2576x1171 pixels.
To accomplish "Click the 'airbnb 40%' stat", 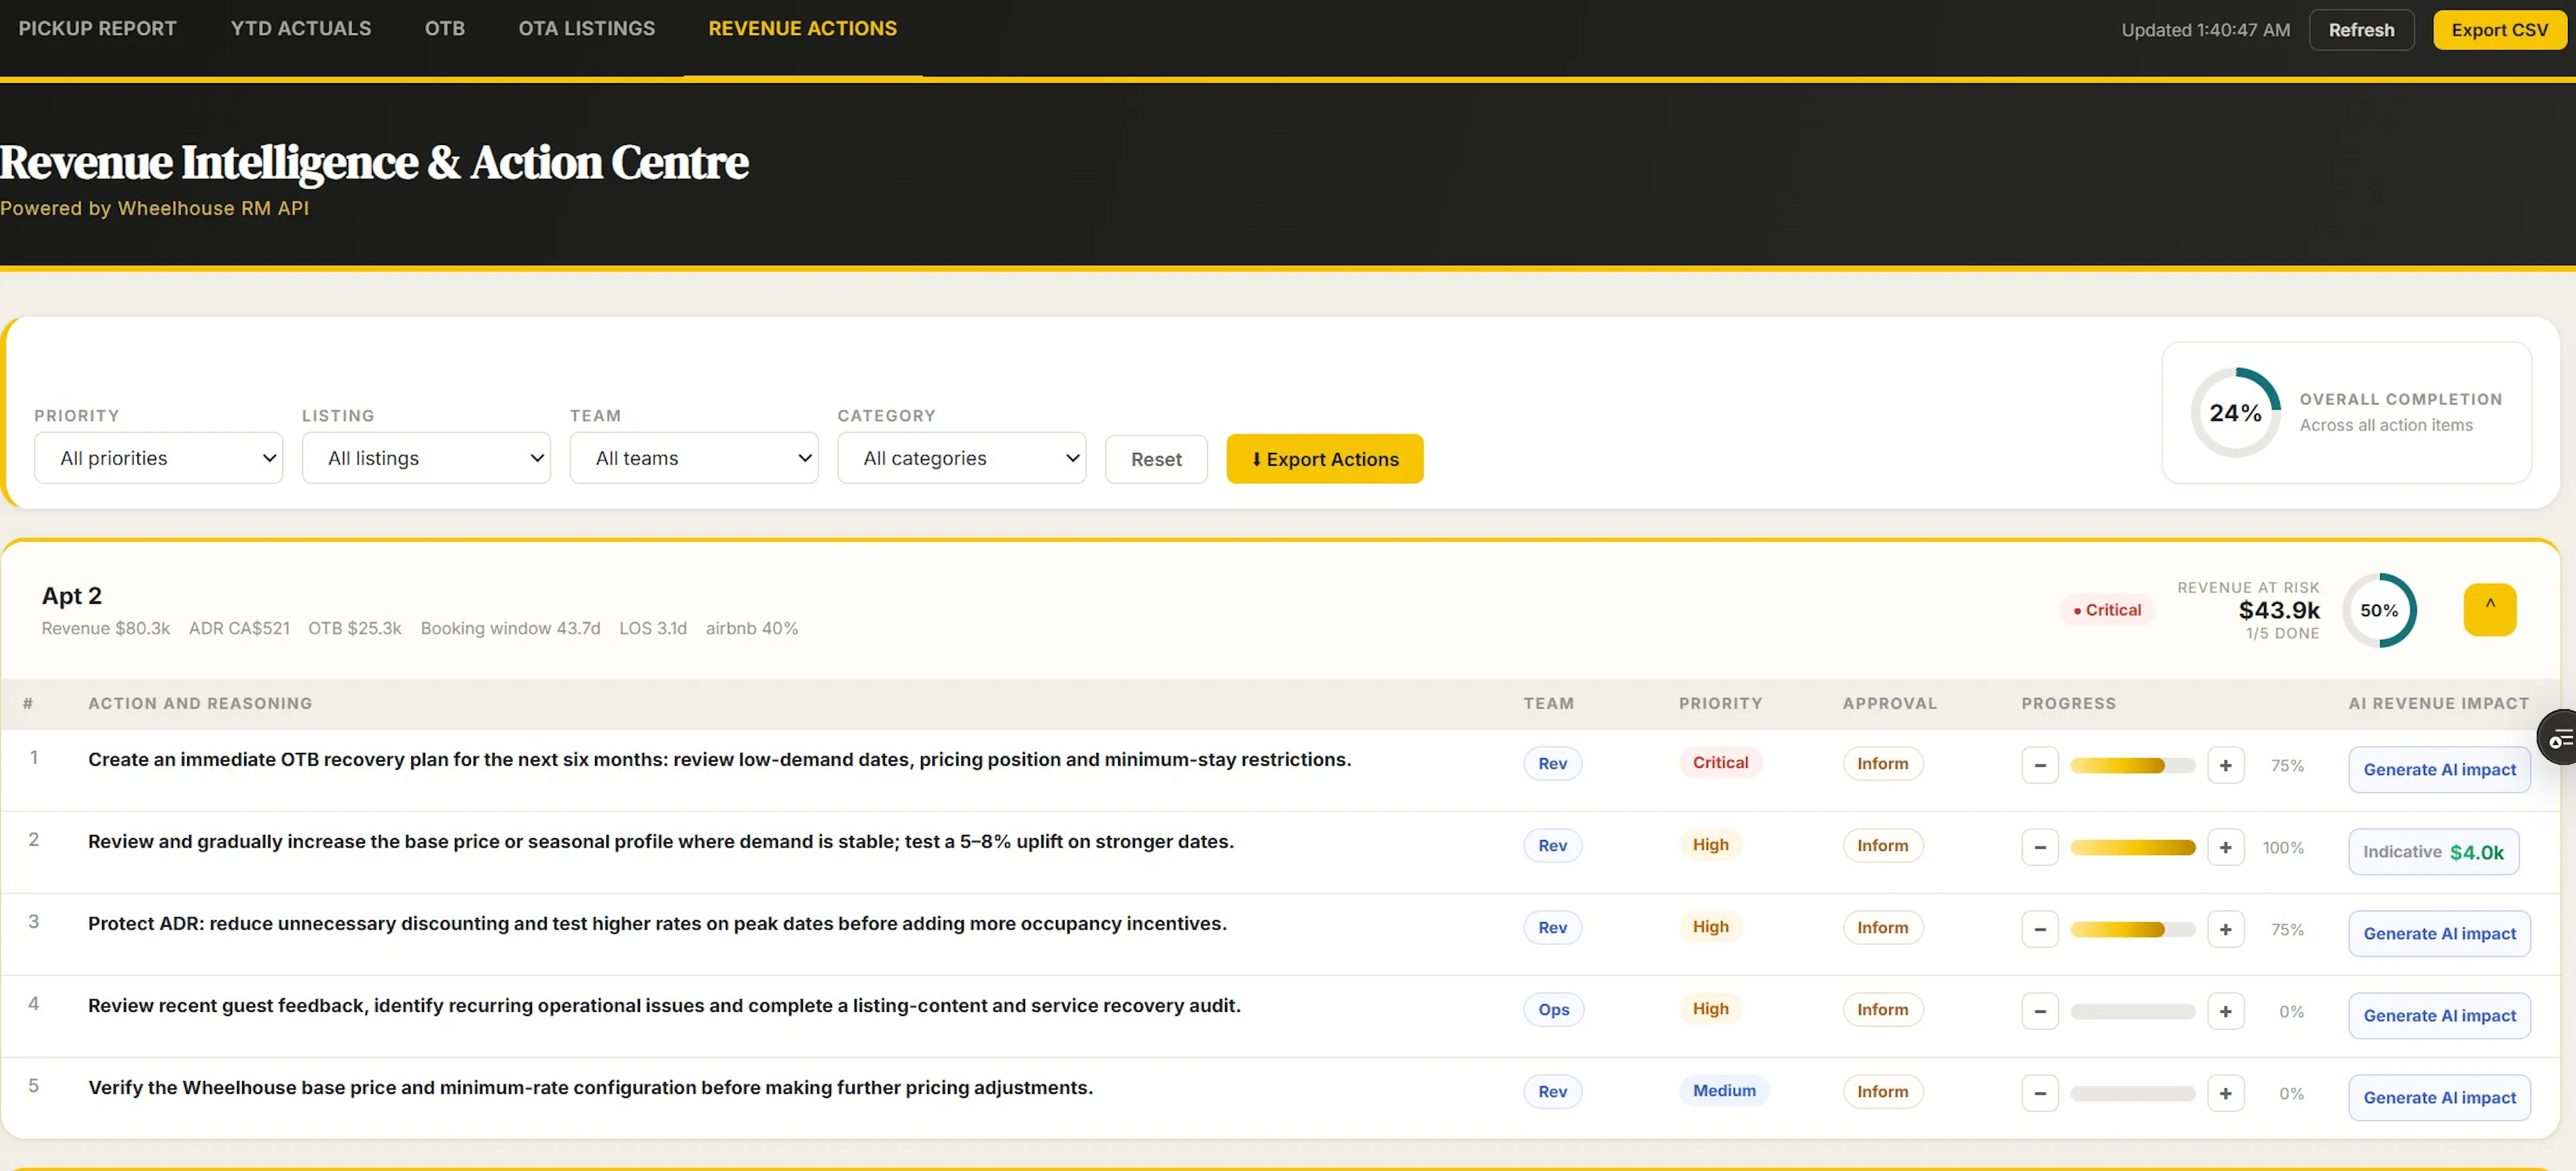I will point(752,628).
